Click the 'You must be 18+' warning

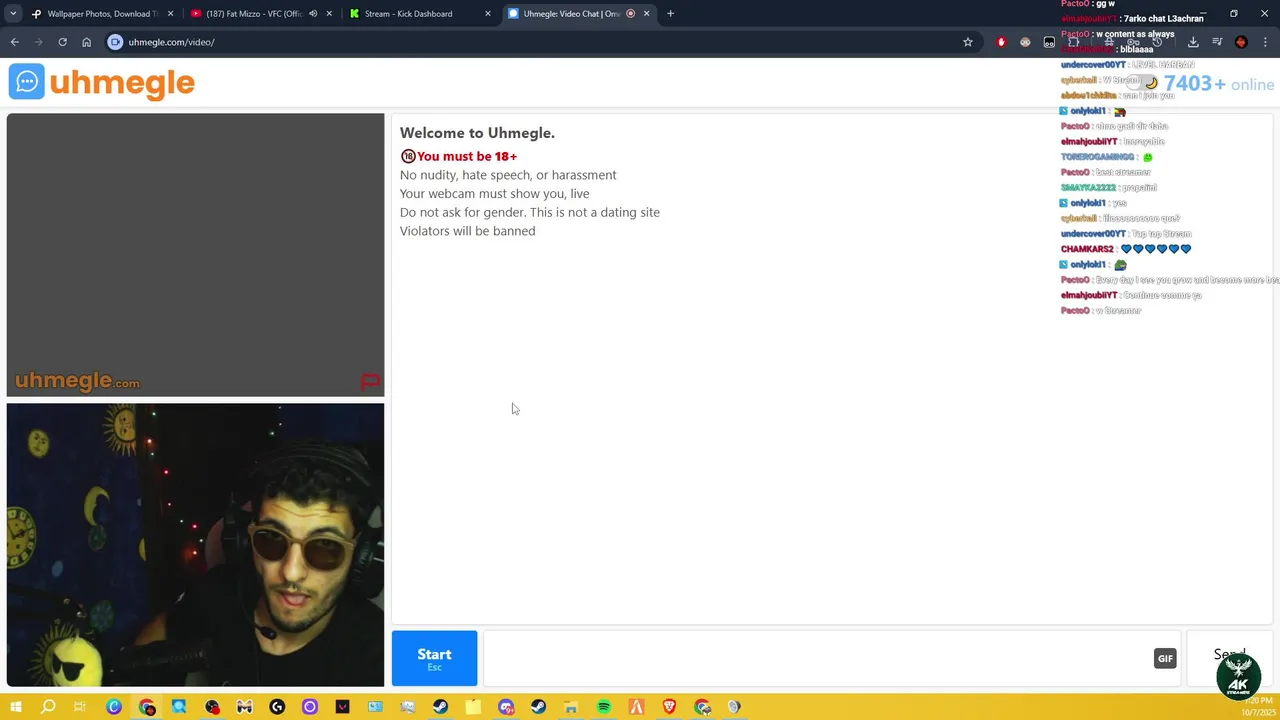pos(459,156)
